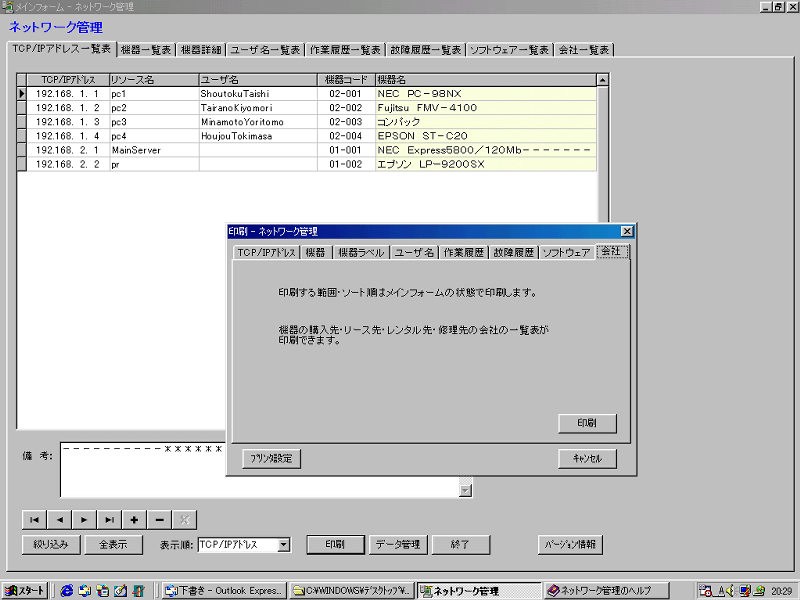Add a new record with plus button

coord(134,519)
